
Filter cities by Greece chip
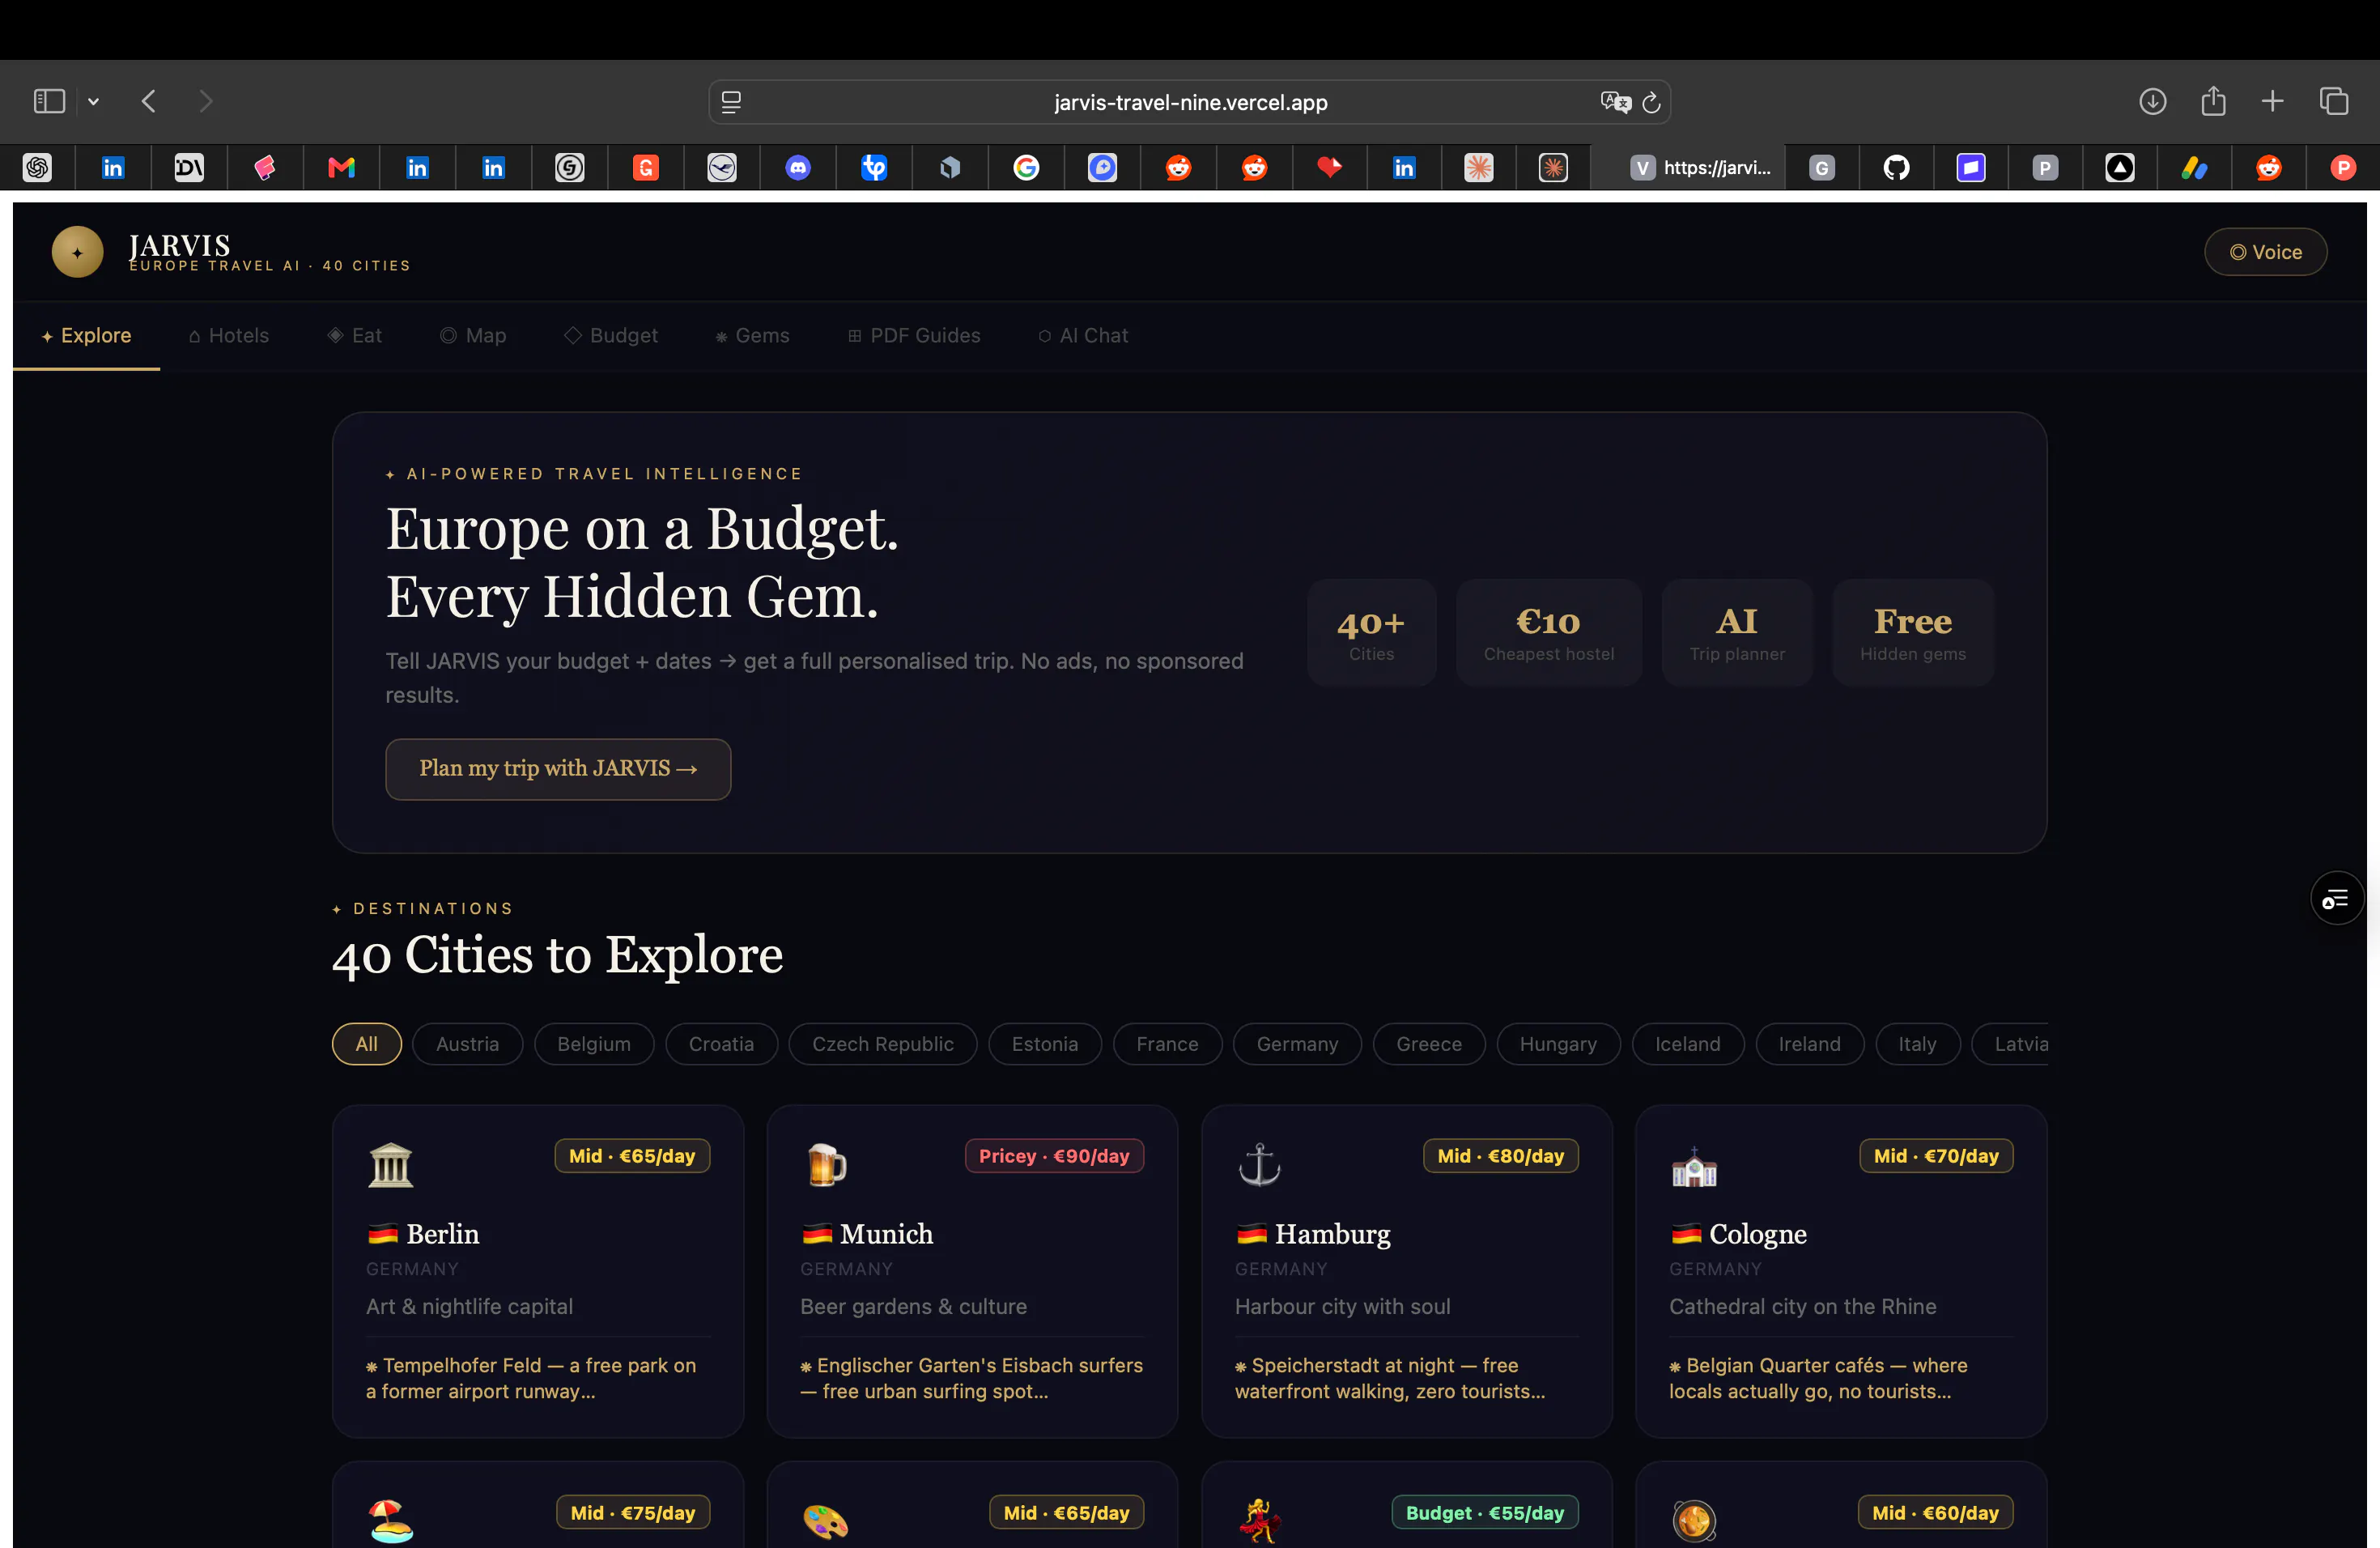[x=1428, y=1044]
